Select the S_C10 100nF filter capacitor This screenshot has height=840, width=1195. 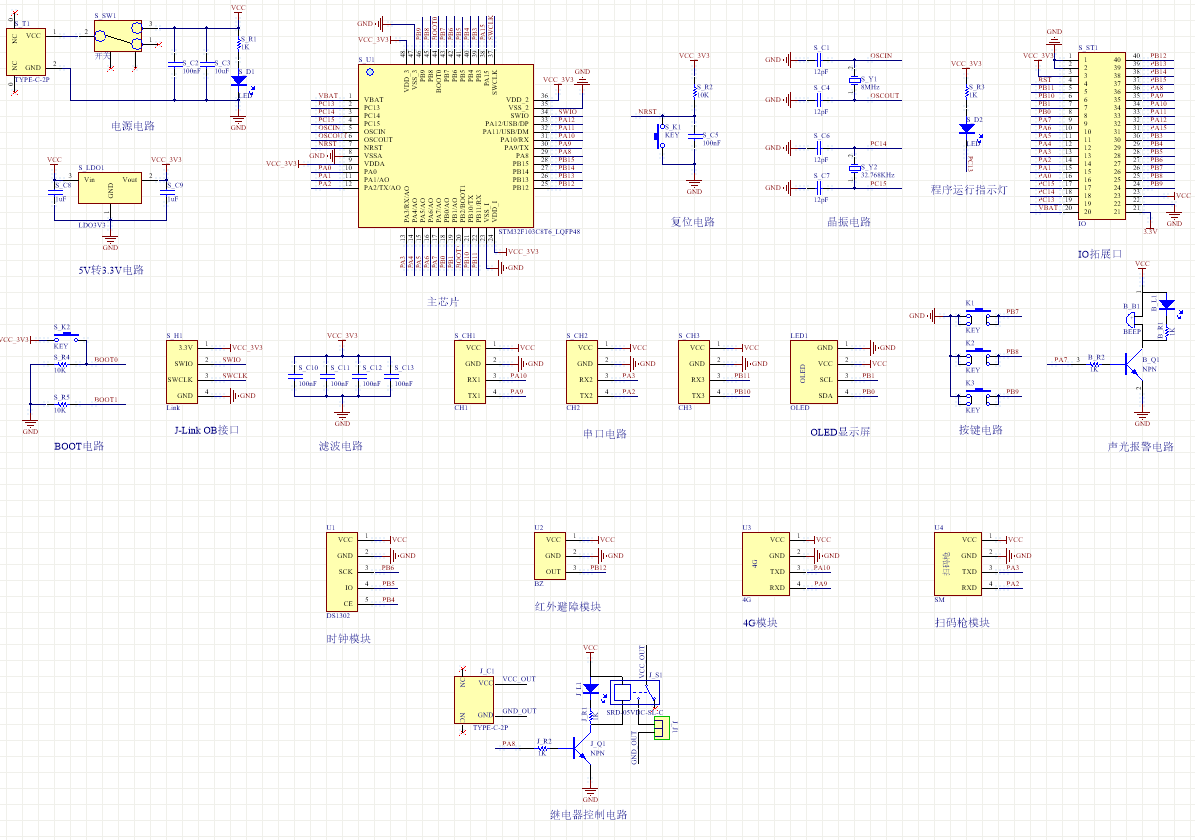click(x=294, y=376)
